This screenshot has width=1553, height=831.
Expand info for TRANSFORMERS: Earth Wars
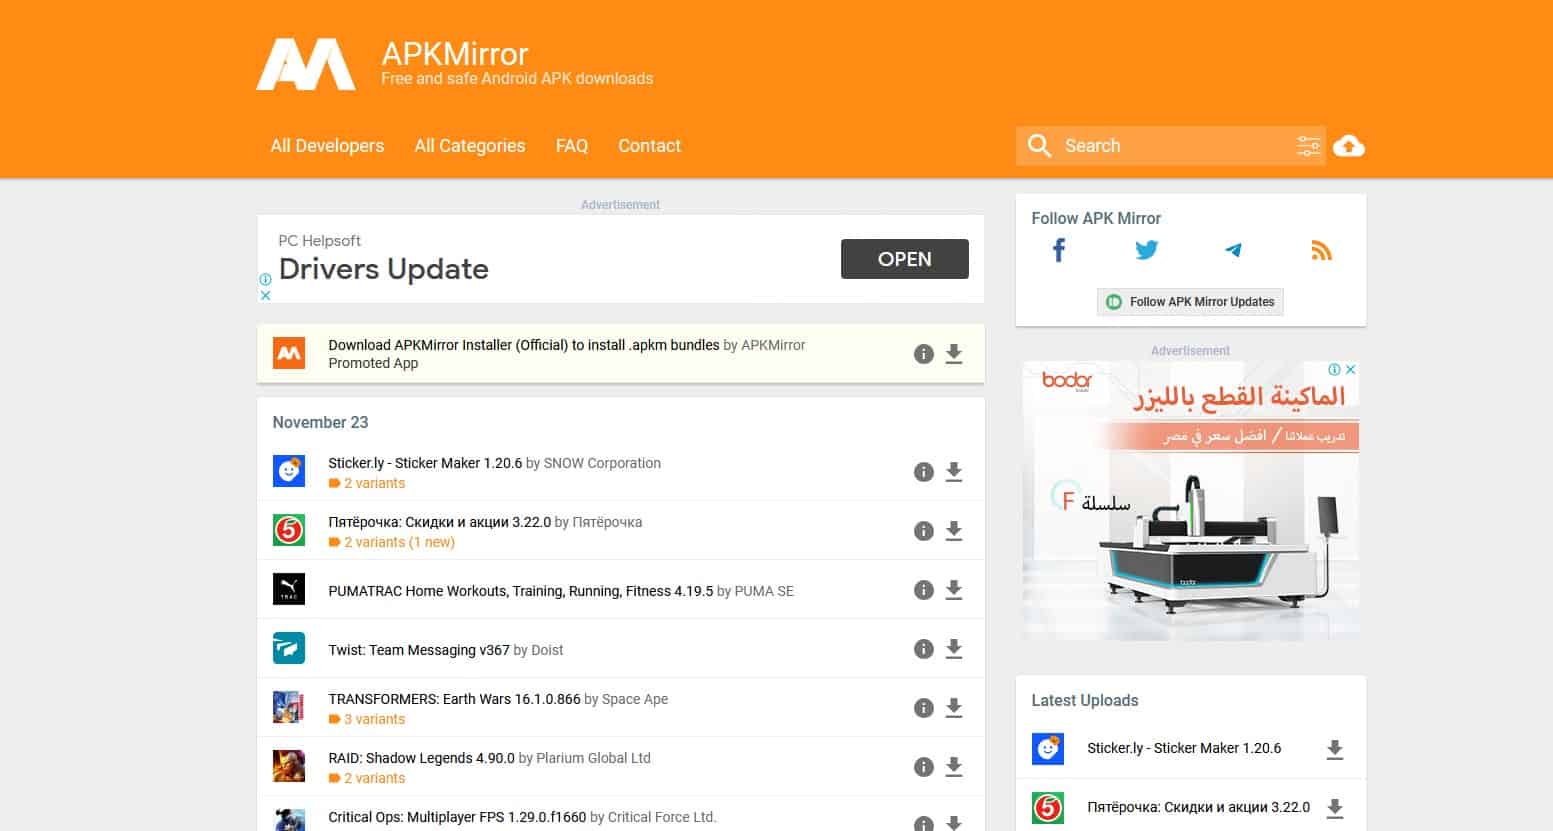[x=923, y=708]
